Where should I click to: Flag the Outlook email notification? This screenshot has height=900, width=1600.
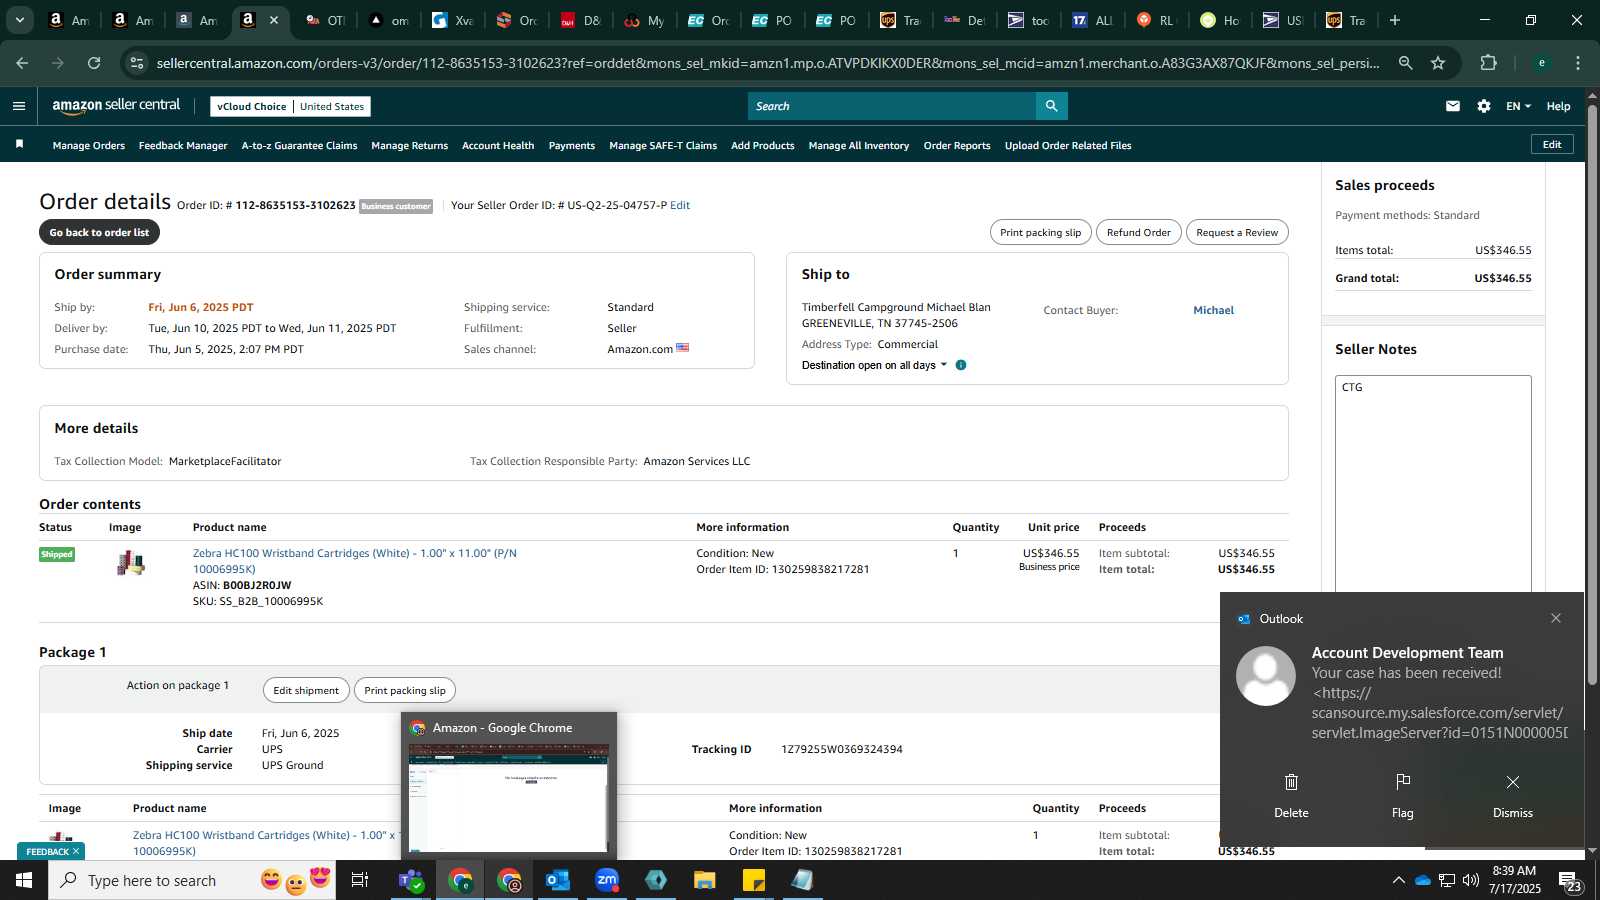tap(1403, 796)
